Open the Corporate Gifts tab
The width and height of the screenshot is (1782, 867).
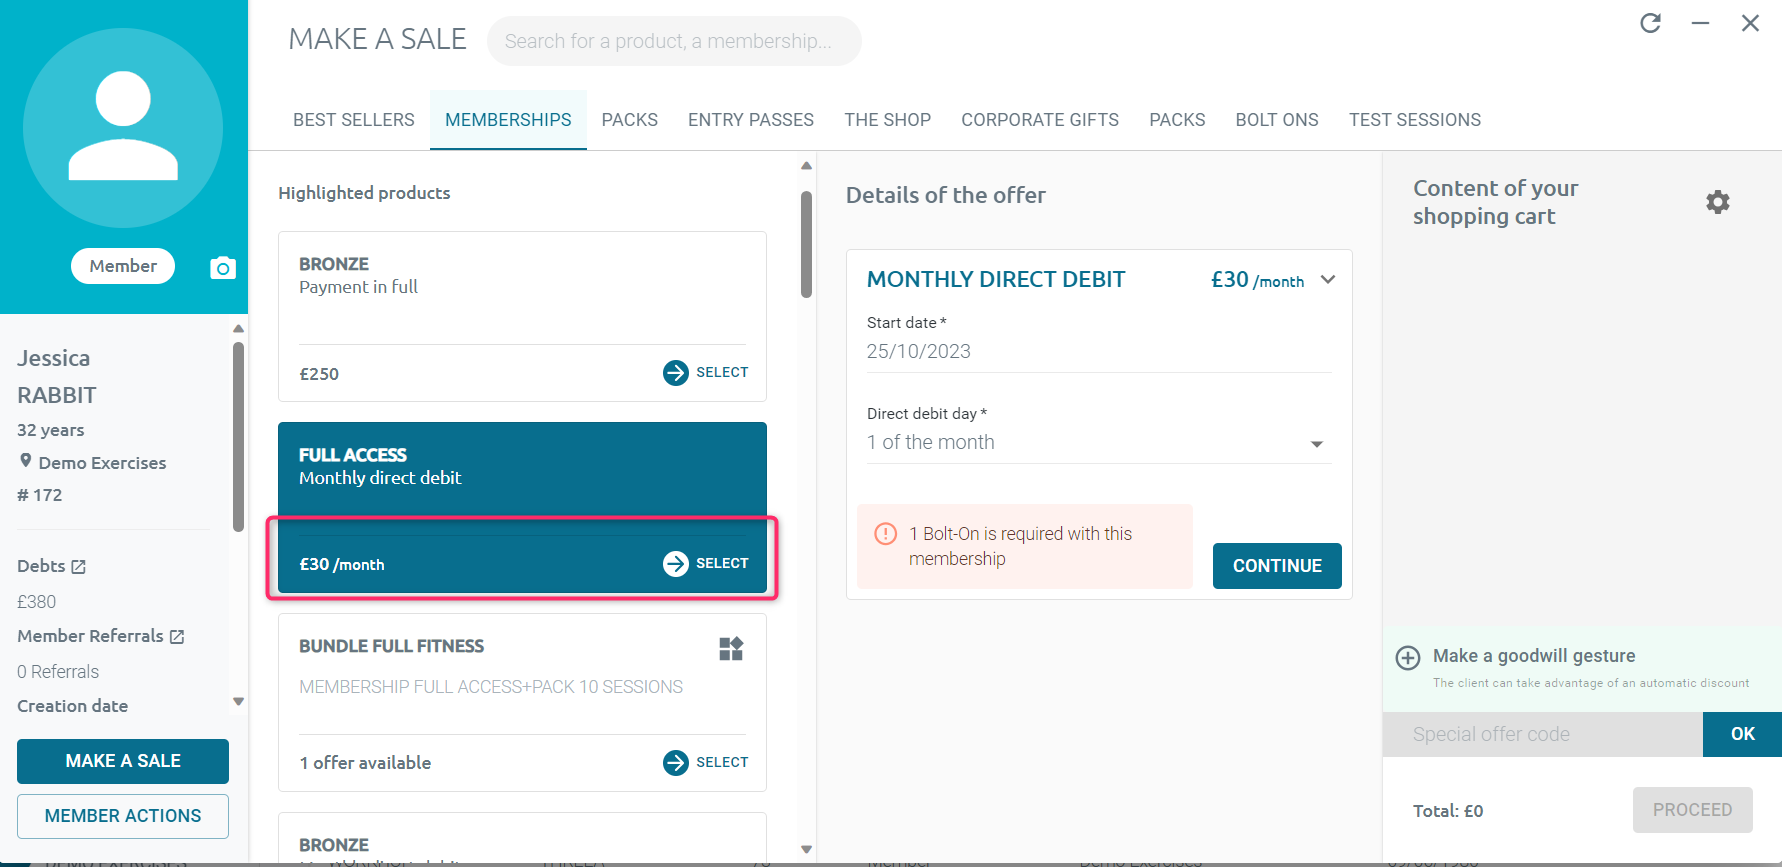[x=1040, y=120]
